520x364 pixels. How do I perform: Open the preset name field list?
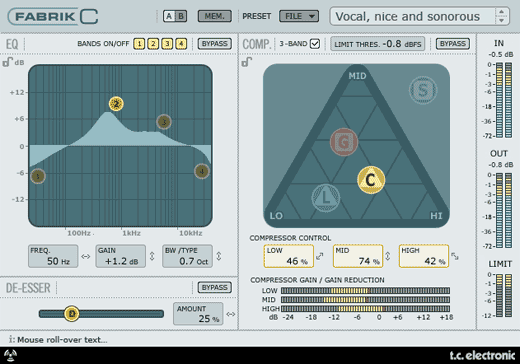click(x=413, y=16)
